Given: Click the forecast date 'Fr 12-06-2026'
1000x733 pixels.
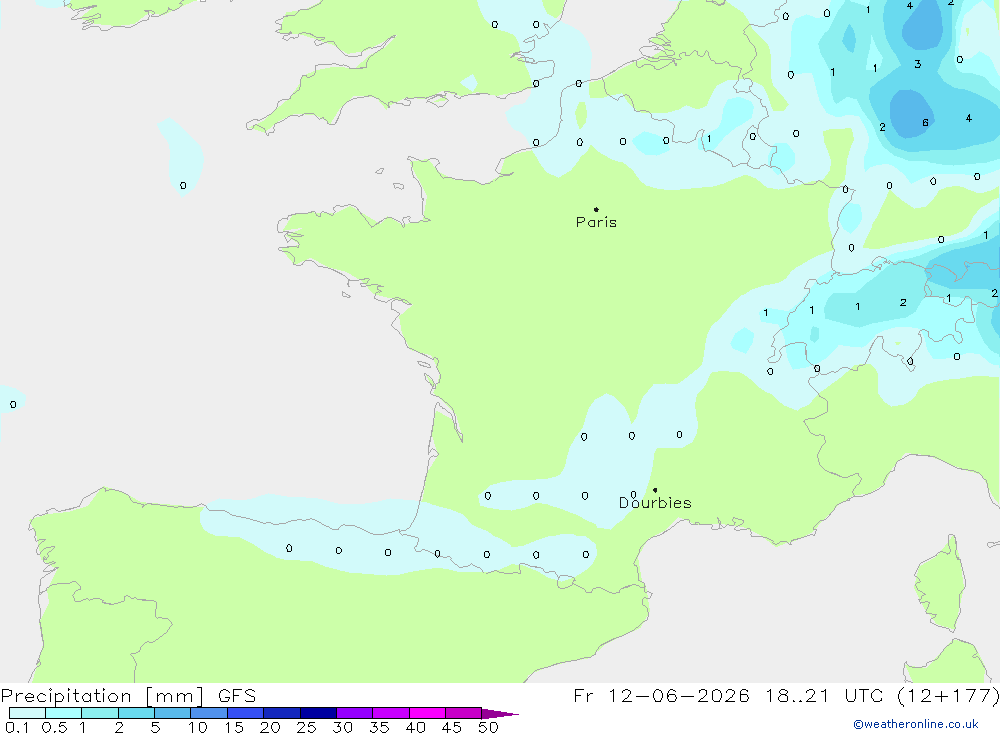Looking at the screenshot, I should click(x=661, y=695).
